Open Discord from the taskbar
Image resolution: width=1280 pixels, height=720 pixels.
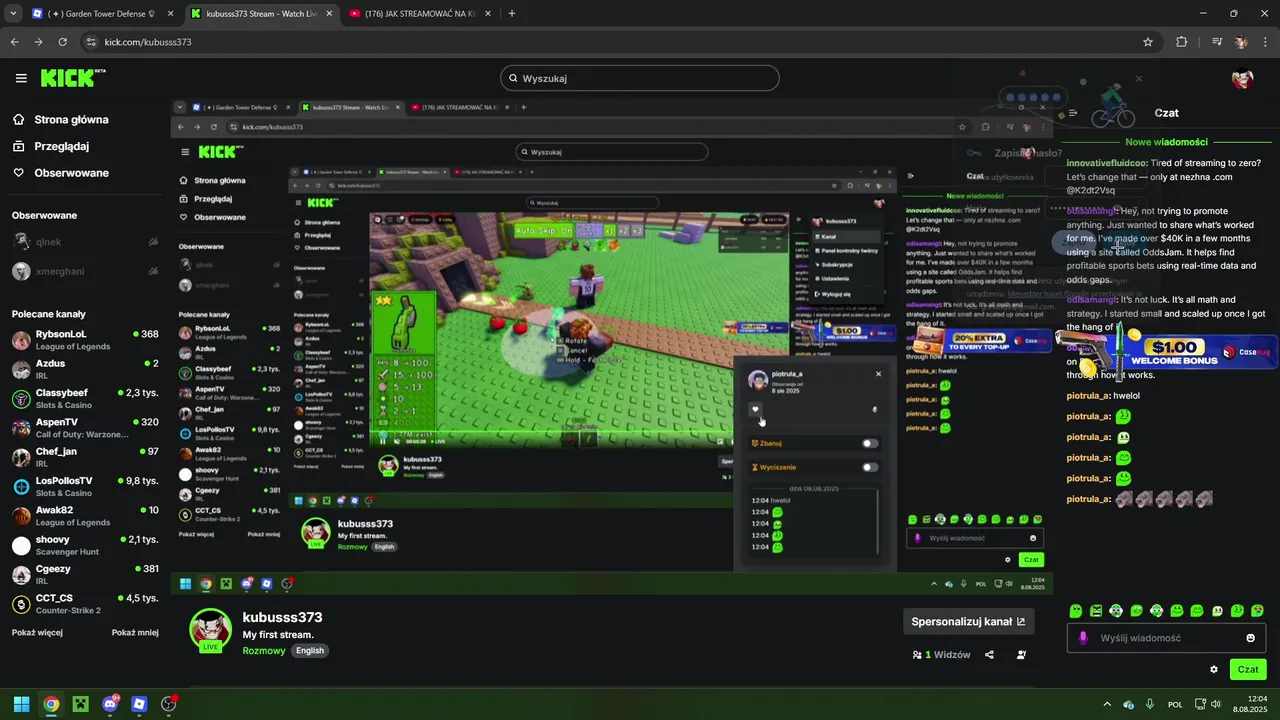tap(110, 704)
